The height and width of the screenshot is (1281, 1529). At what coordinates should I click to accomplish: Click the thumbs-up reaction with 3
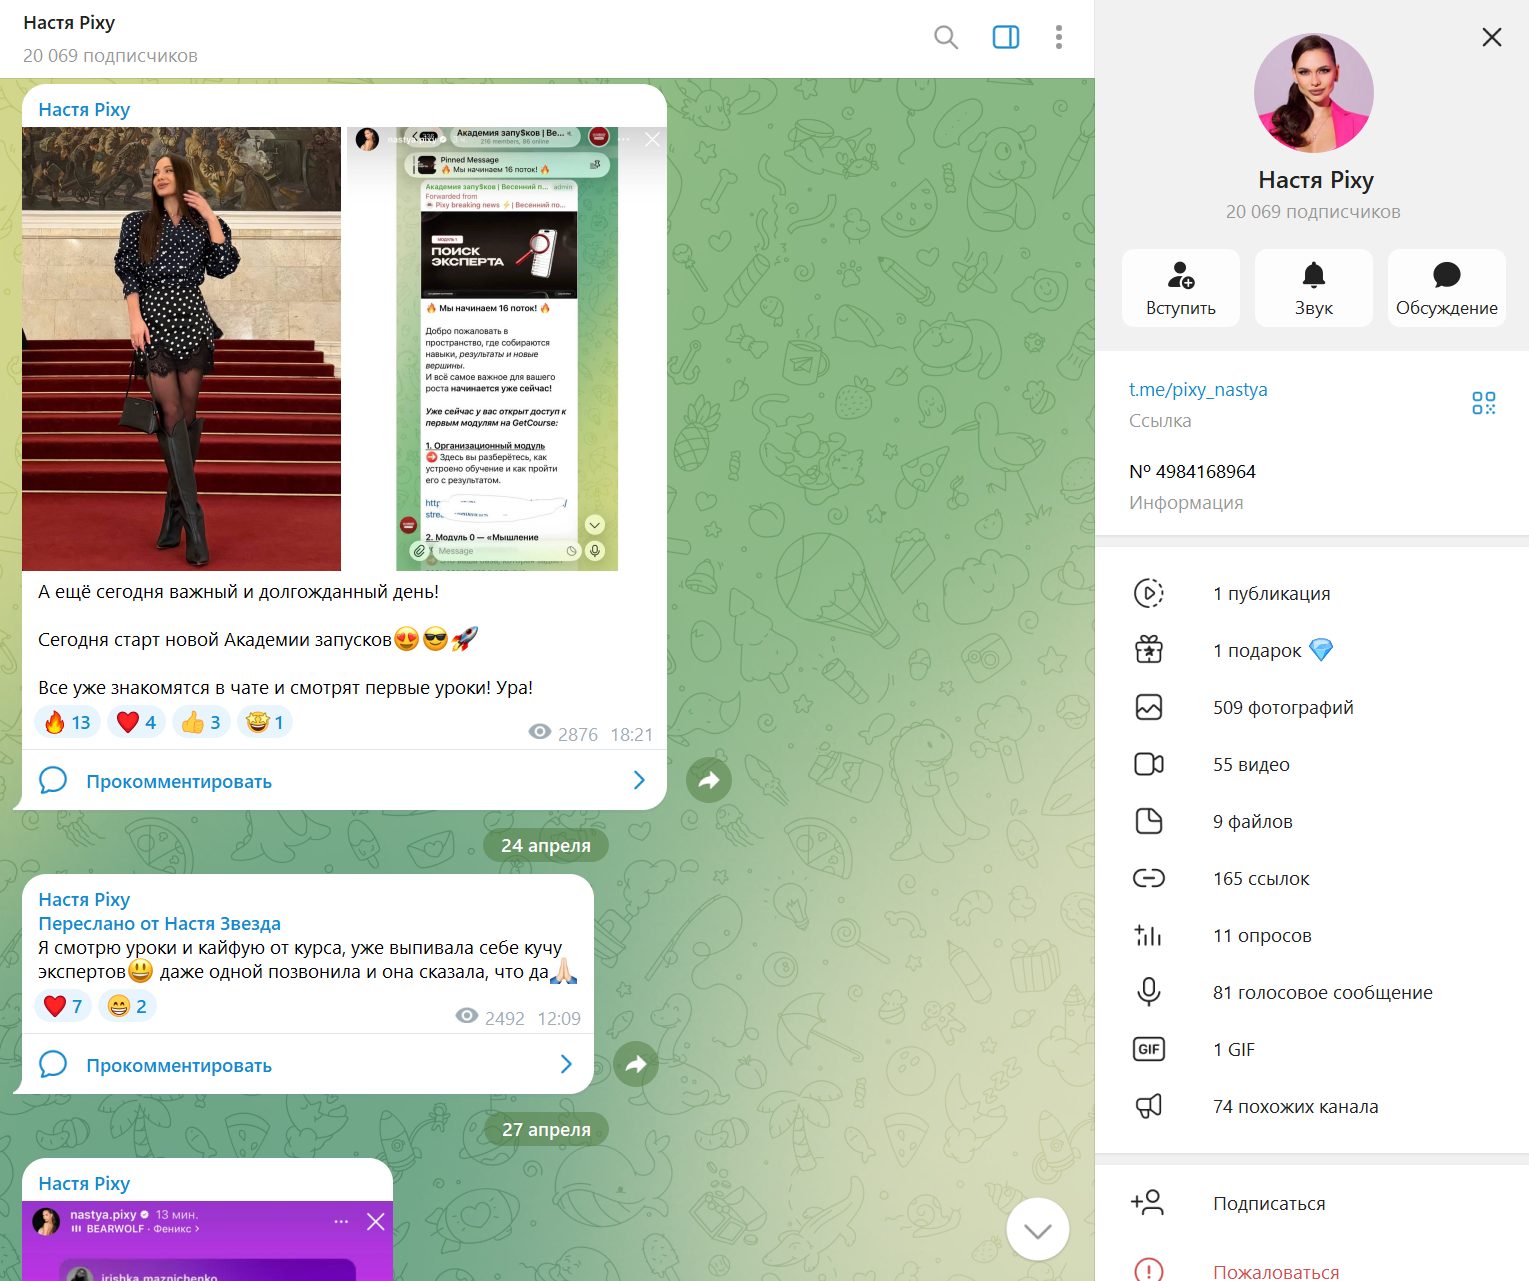(201, 722)
